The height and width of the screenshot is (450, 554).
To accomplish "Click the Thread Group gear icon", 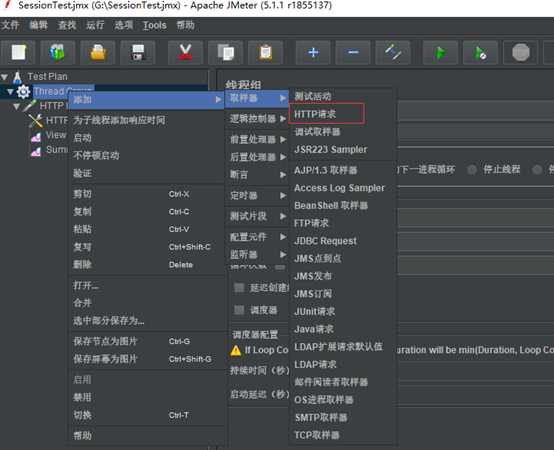I will coord(23,92).
